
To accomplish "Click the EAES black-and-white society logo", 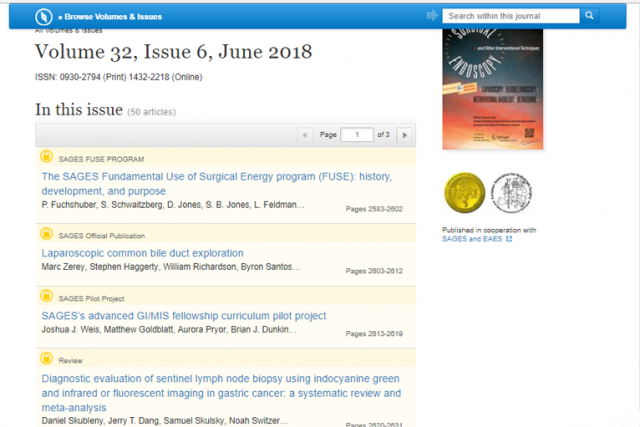I will [x=512, y=191].
